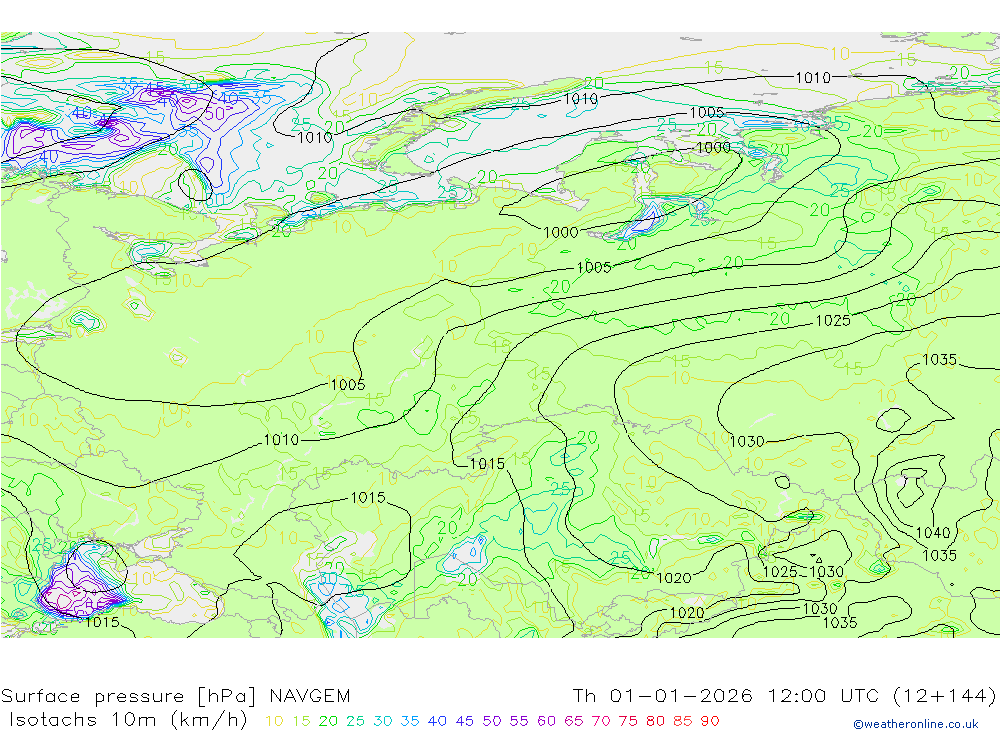1000x733 pixels.
Task: Click the 'Th 01-01-2026' date text
Action: (x=663, y=695)
